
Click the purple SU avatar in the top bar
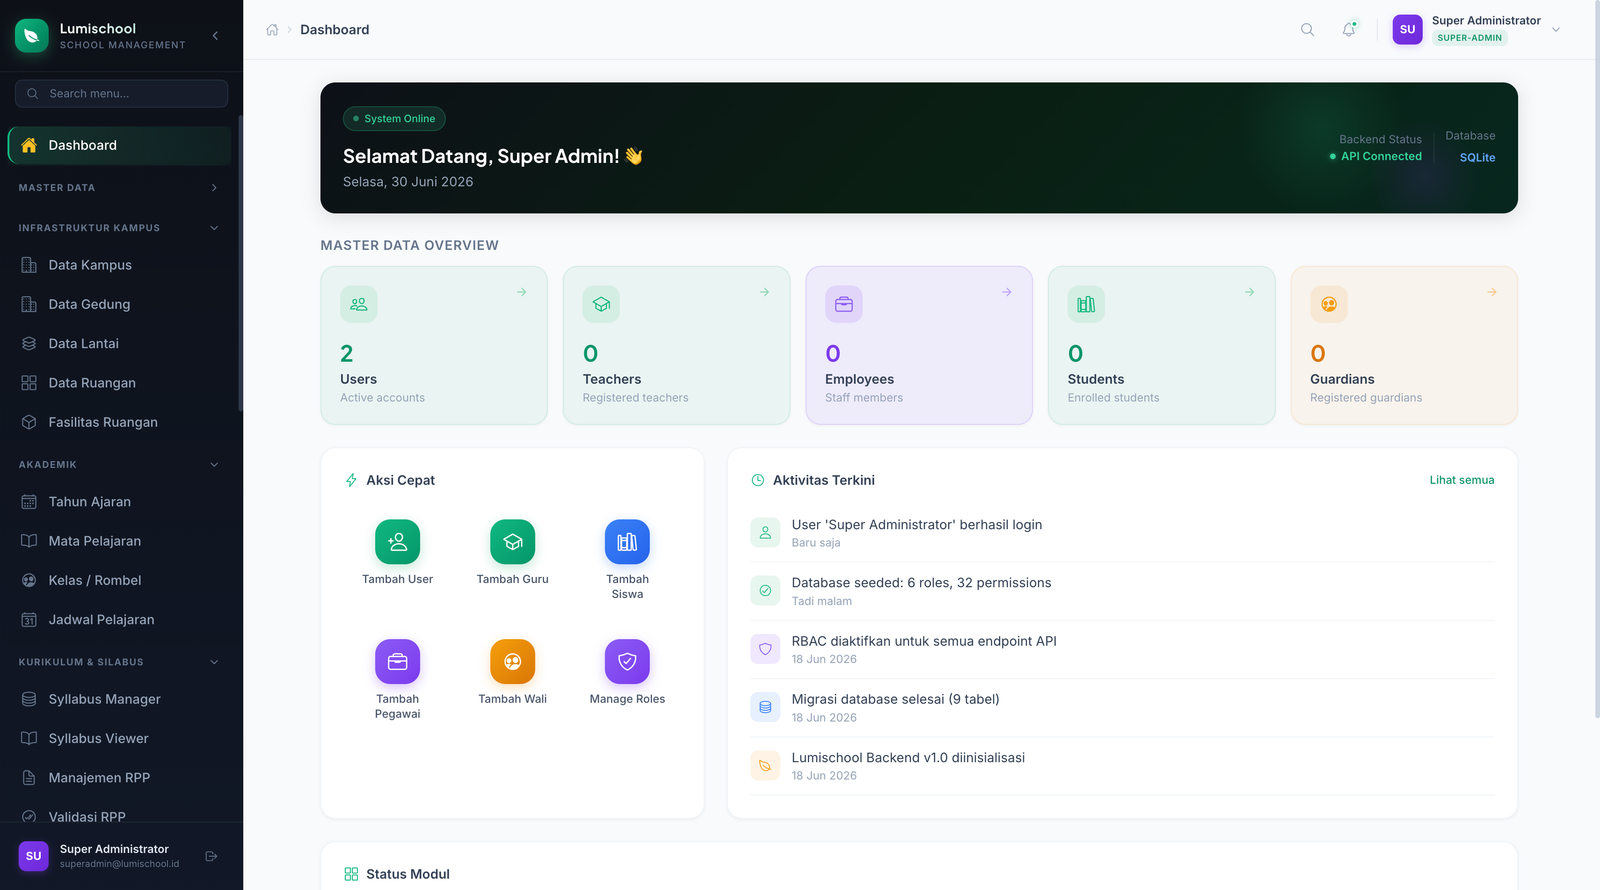coord(1407,30)
